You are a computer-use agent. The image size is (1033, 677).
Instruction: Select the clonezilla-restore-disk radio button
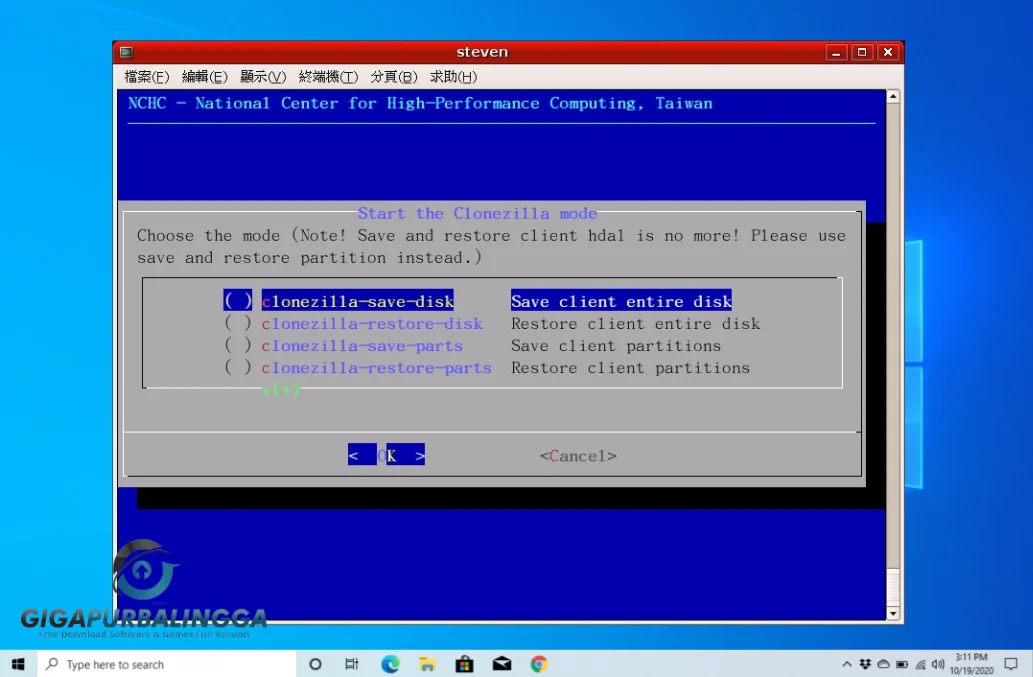tap(237, 323)
